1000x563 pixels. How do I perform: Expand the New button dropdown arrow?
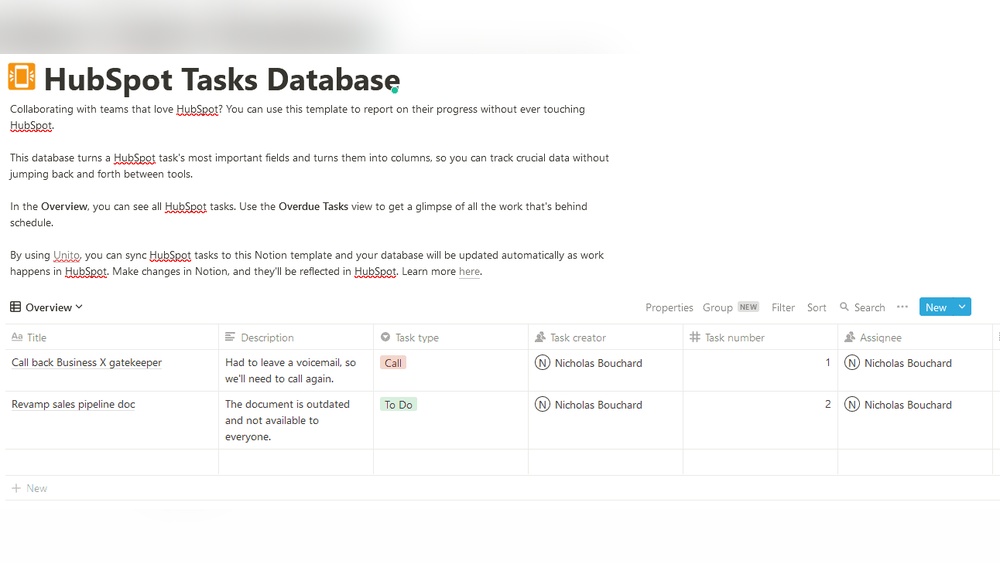click(962, 307)
